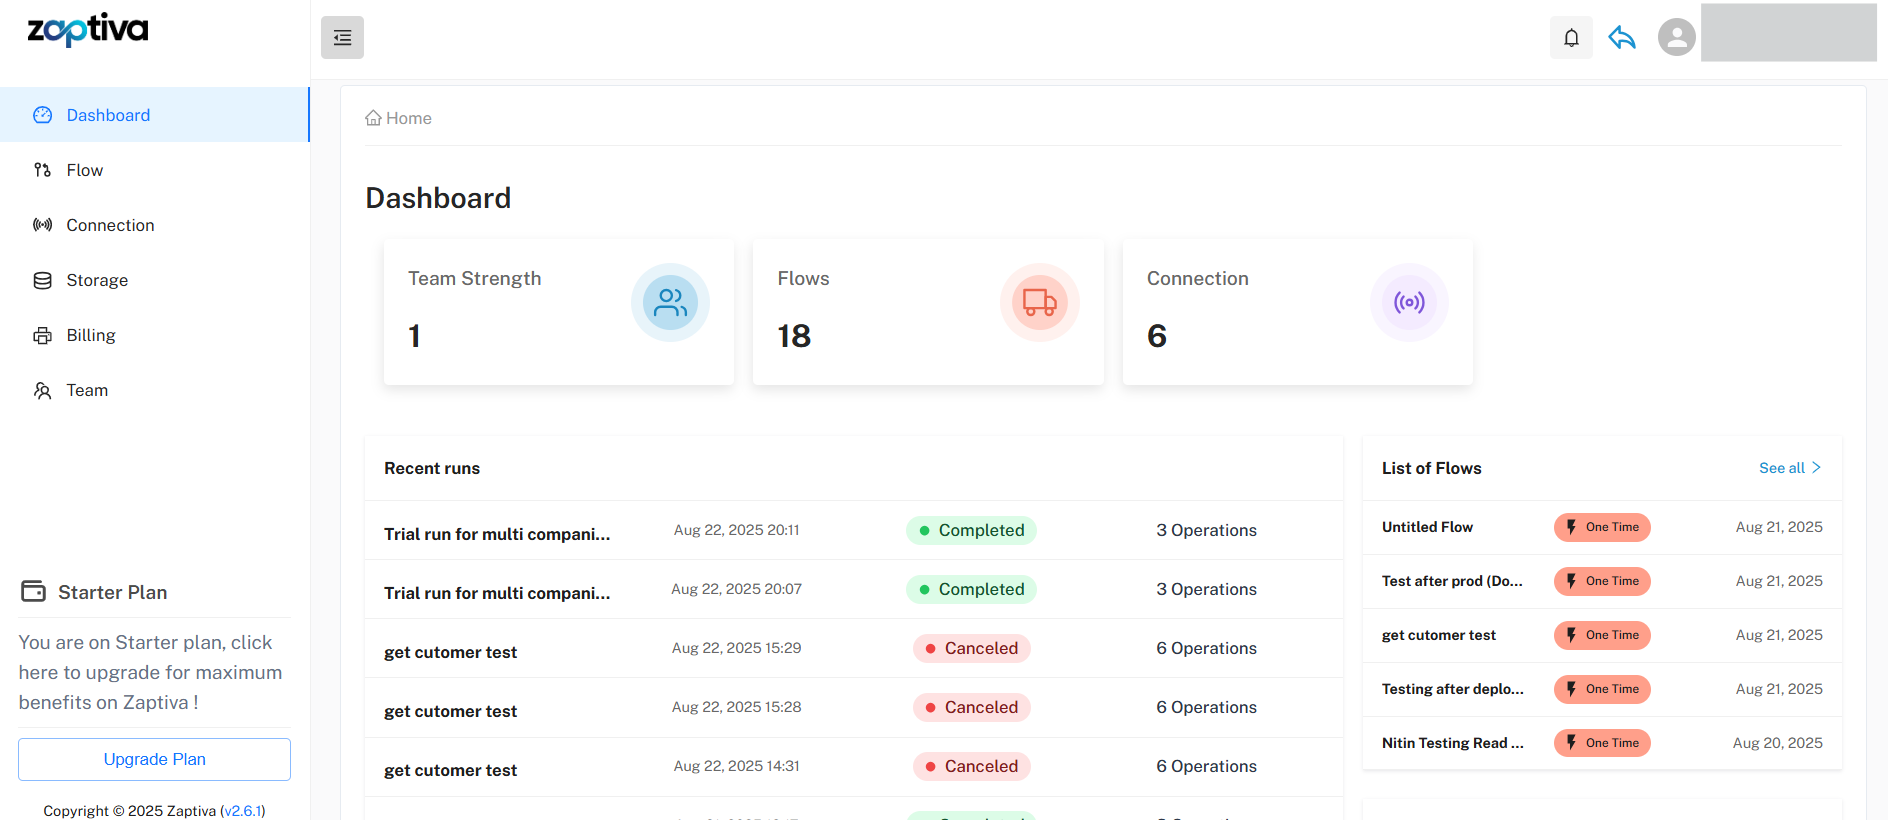Click the Home breadcrumb icon

click(373, 118)
